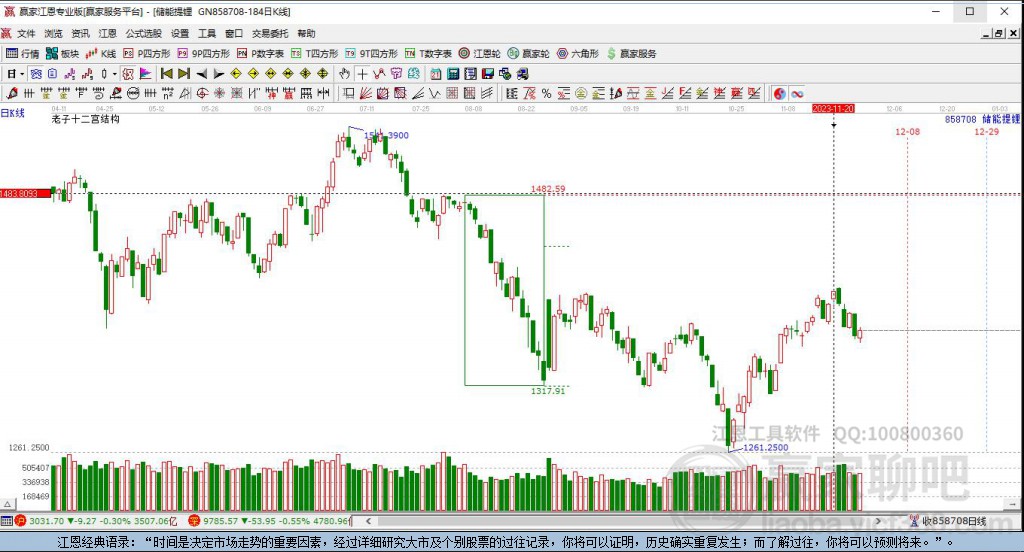Open the 公式选股 menu

[x=144, y=33]
